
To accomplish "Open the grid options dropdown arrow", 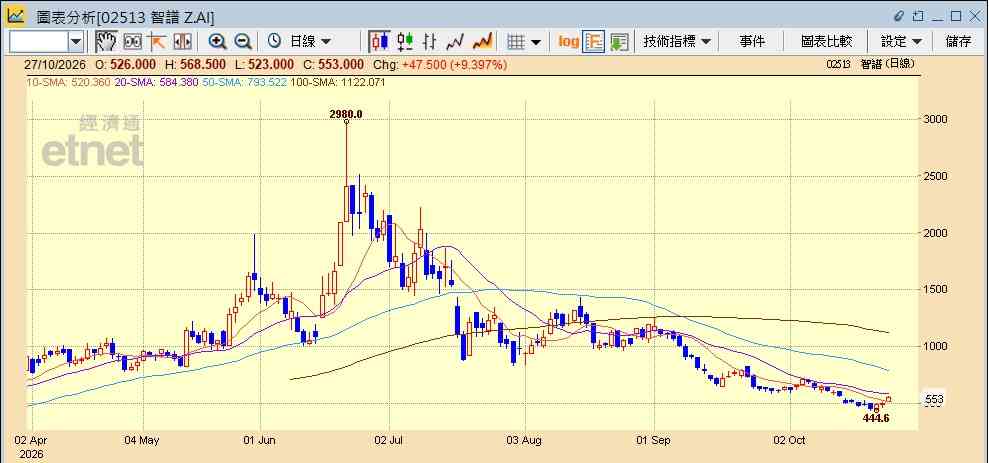I will (x=535, y=42).
